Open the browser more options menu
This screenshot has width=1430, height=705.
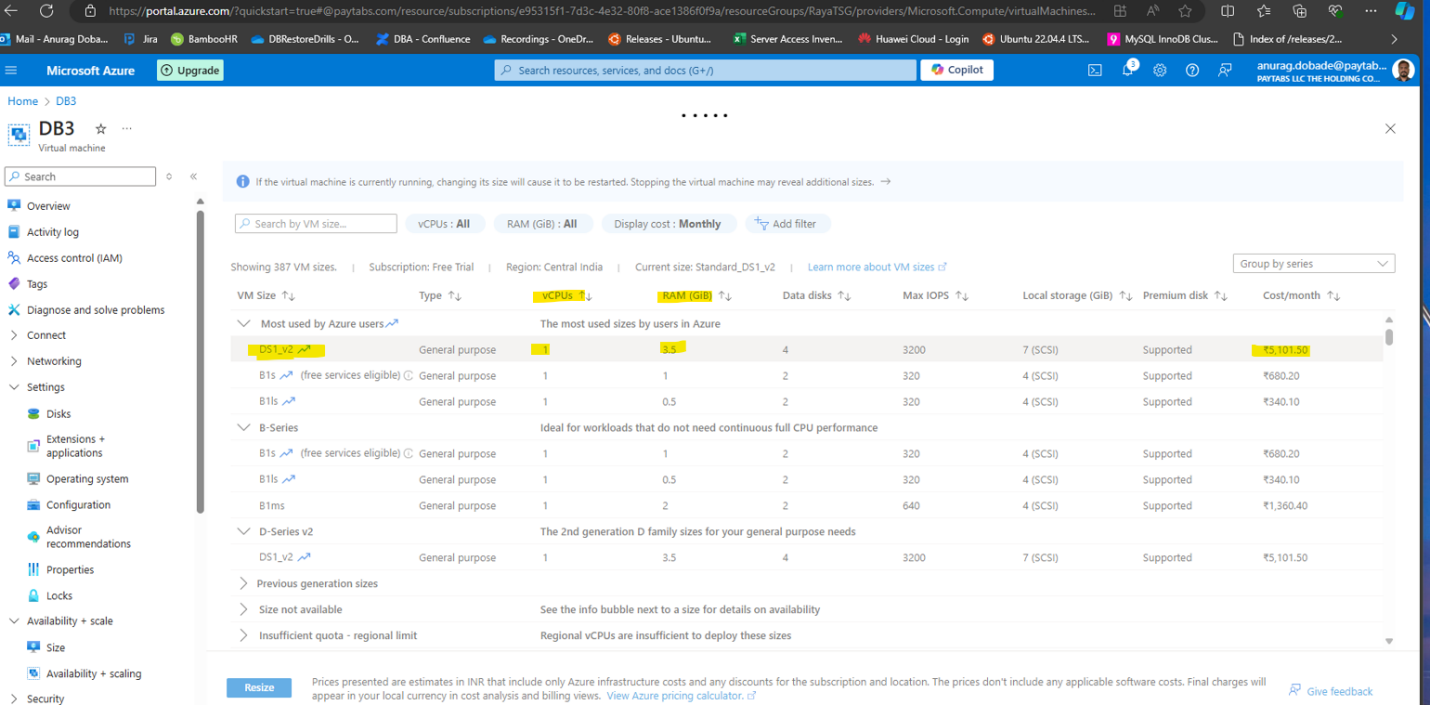(x=1371, y=11)
